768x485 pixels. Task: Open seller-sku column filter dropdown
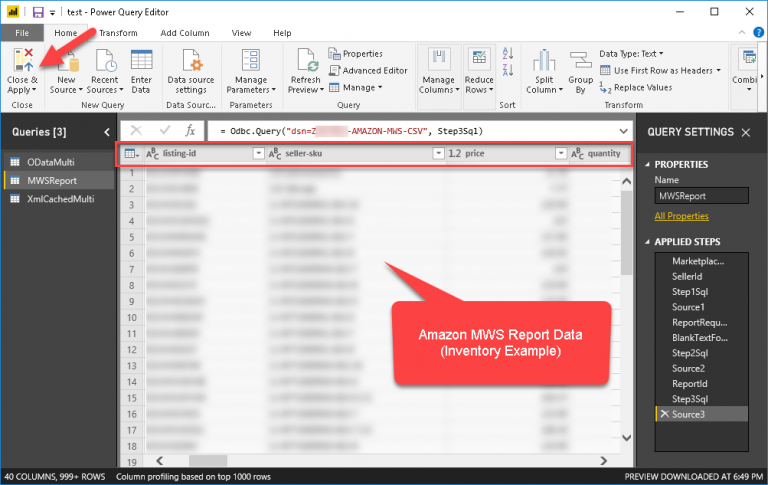pos(438,153)
